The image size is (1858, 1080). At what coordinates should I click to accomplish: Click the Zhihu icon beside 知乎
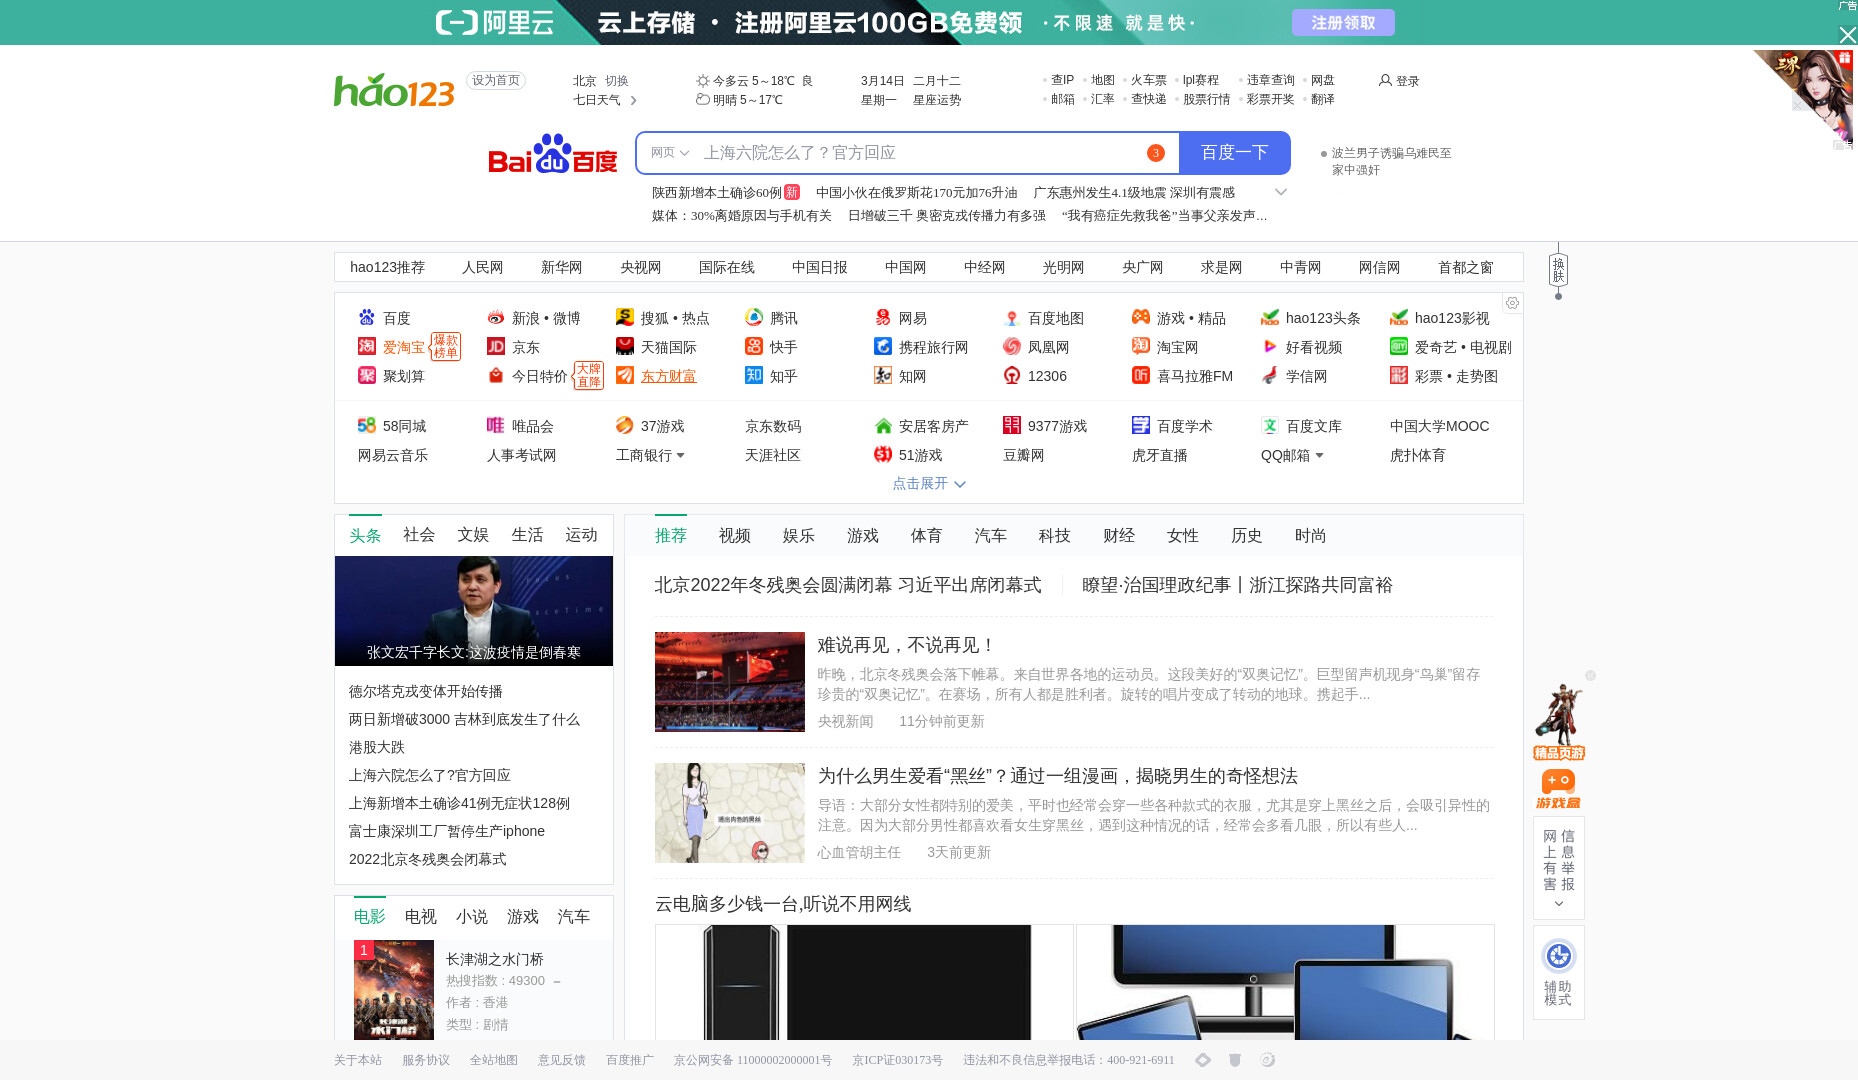point(754,376)
